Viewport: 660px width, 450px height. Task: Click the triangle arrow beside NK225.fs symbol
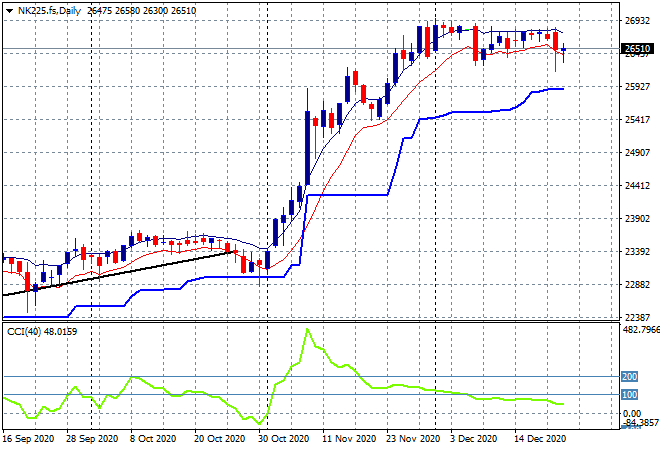(x=9, y=11)
